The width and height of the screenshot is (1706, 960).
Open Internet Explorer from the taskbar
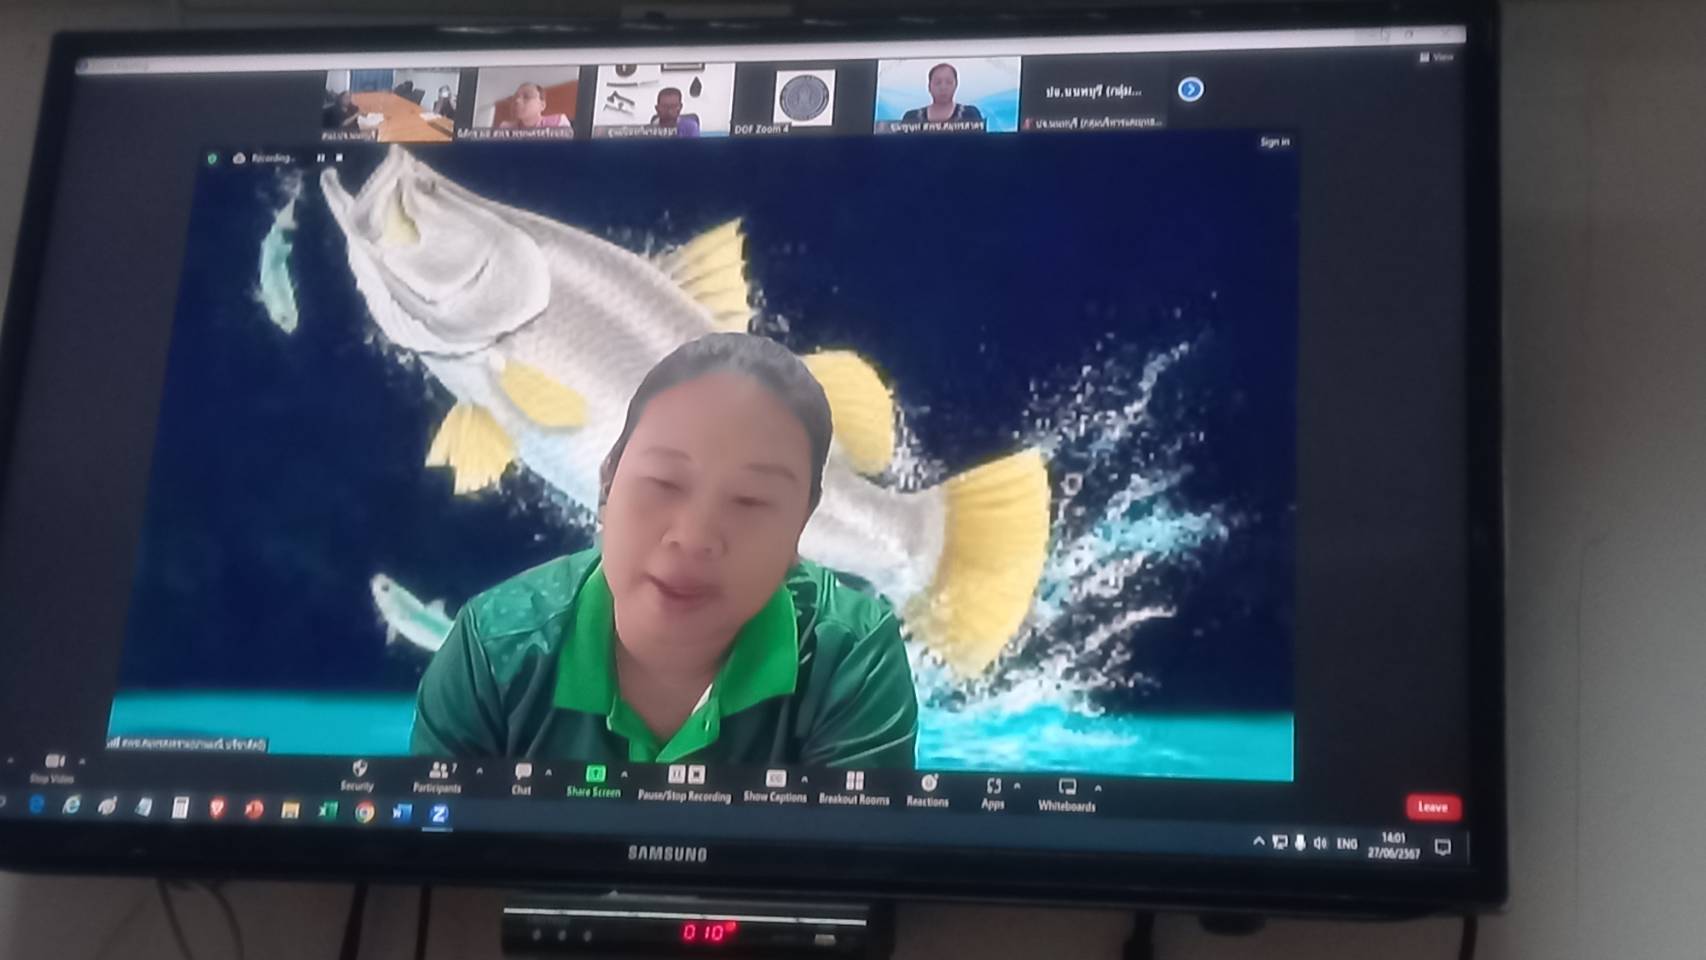point(71,805)
